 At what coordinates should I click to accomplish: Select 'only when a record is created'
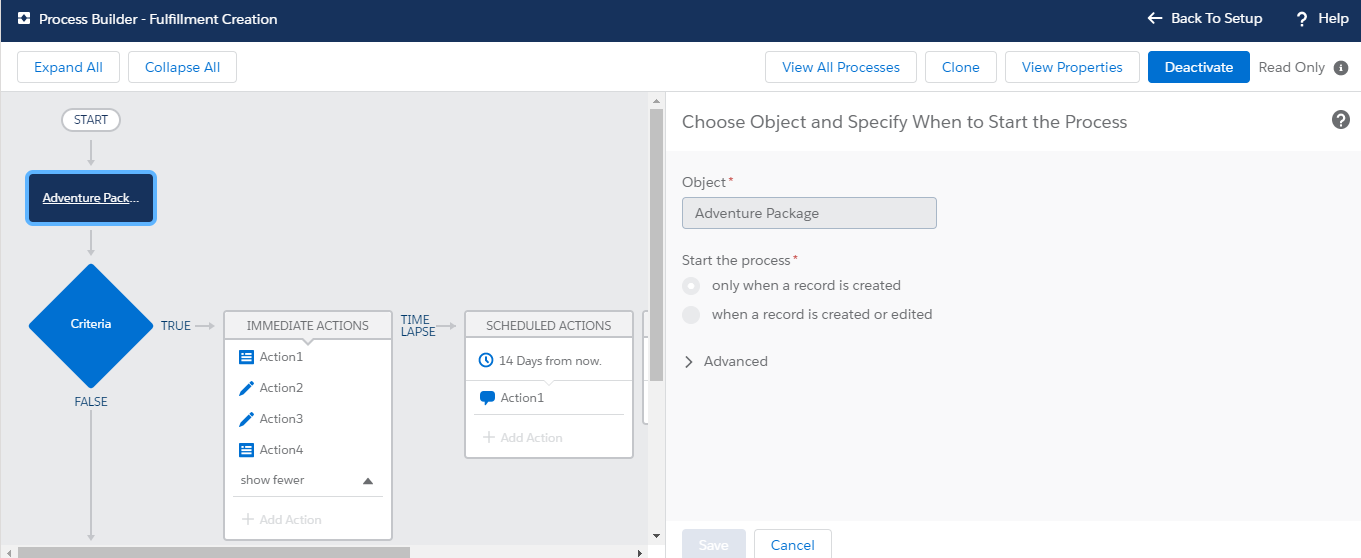pyautogui.click(x=691, y=286)
